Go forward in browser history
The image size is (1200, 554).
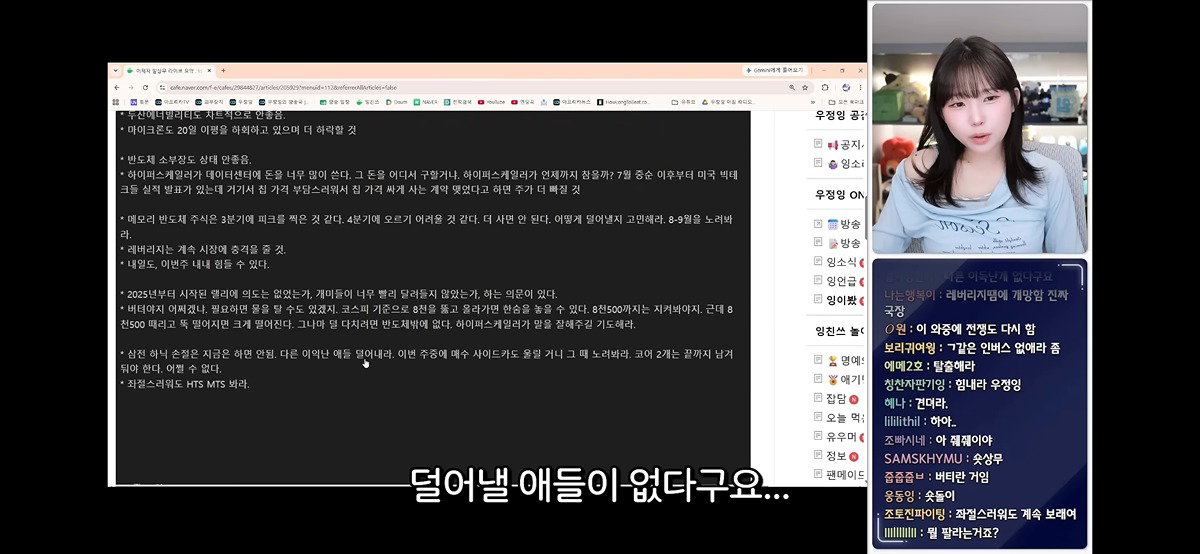[x=131, y=87]
